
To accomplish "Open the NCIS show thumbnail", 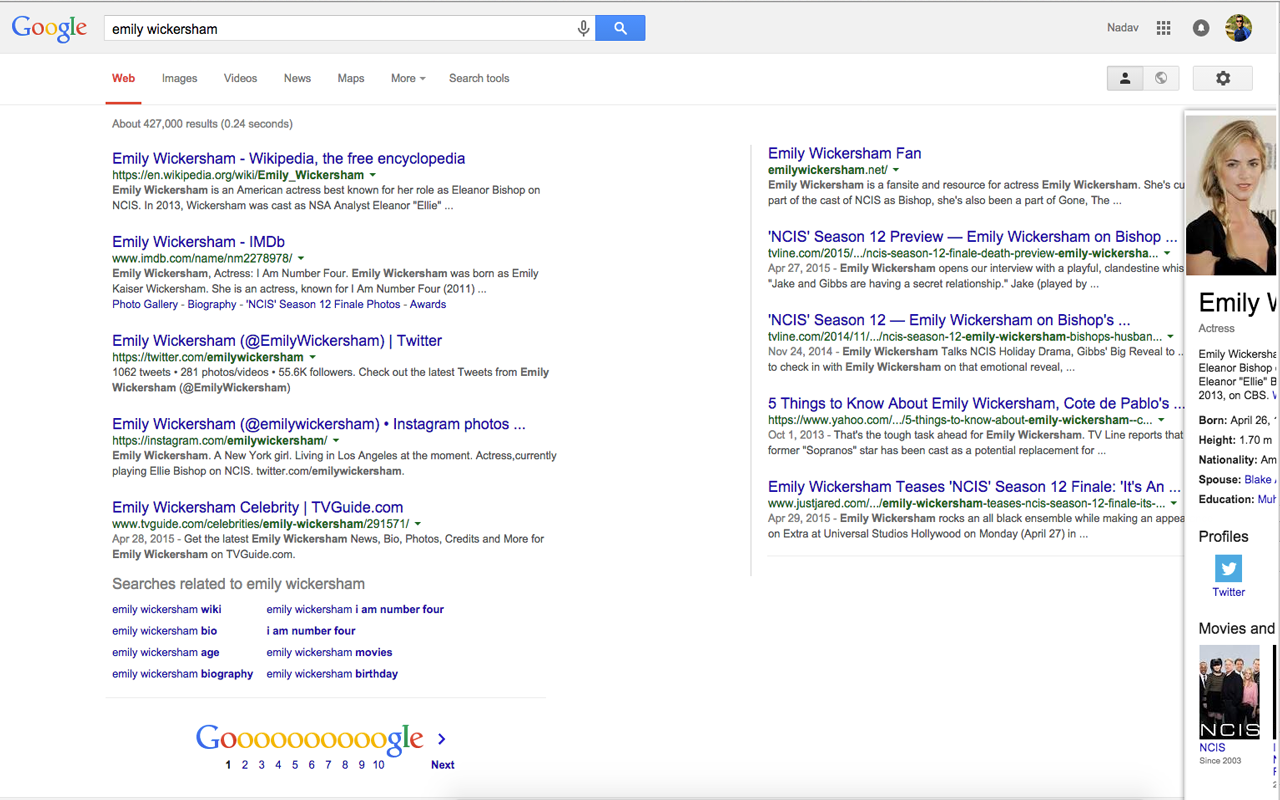I will coord(1229,692).
